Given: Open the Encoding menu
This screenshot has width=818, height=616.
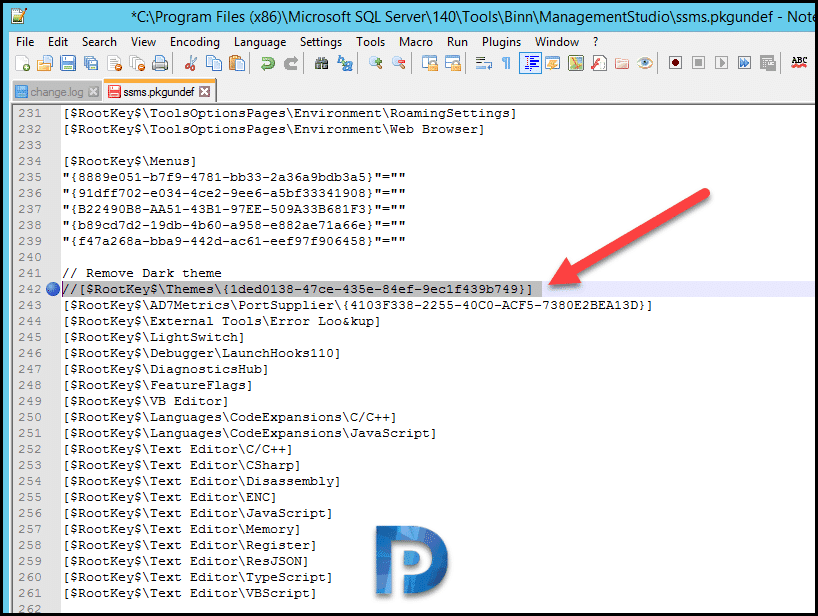Looking at the screenshot, I should pyautogui.click(x=195, y=42).
